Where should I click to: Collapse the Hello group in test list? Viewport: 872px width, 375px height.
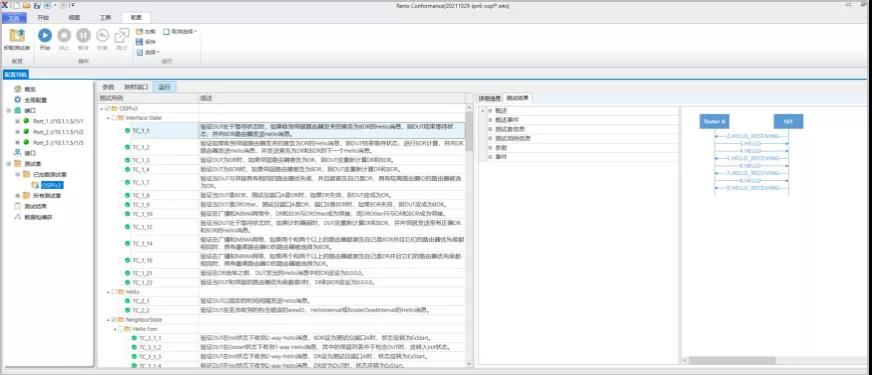[x=108, y=292]
